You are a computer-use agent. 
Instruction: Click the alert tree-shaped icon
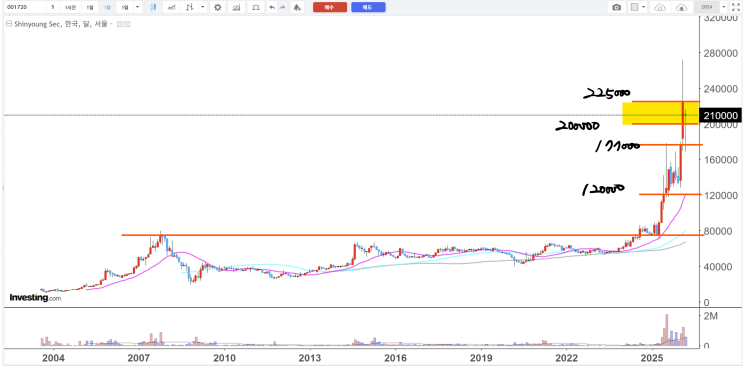pos(297,7)
